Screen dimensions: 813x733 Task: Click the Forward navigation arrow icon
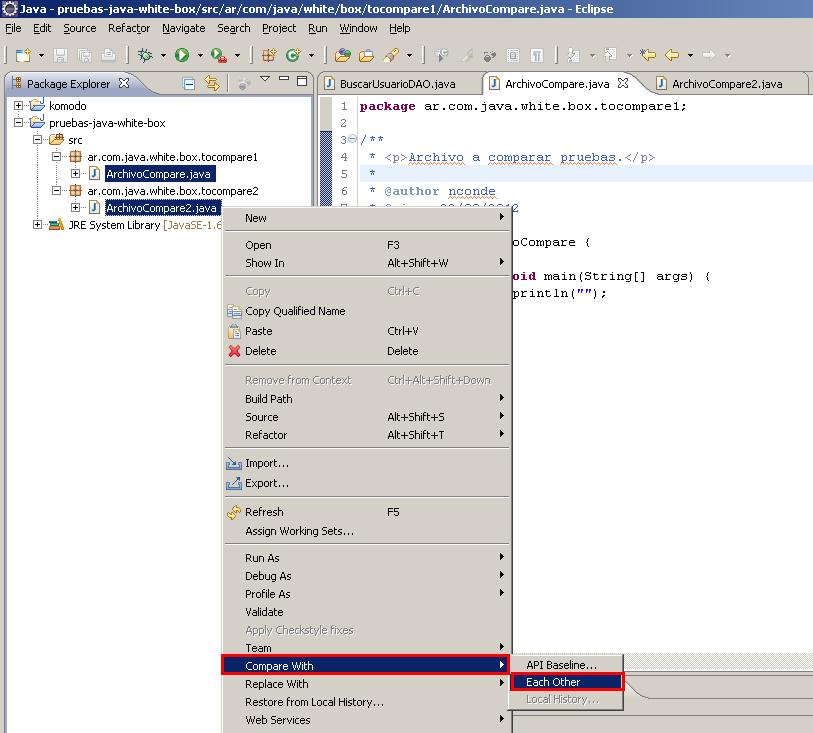coord(709,55)
